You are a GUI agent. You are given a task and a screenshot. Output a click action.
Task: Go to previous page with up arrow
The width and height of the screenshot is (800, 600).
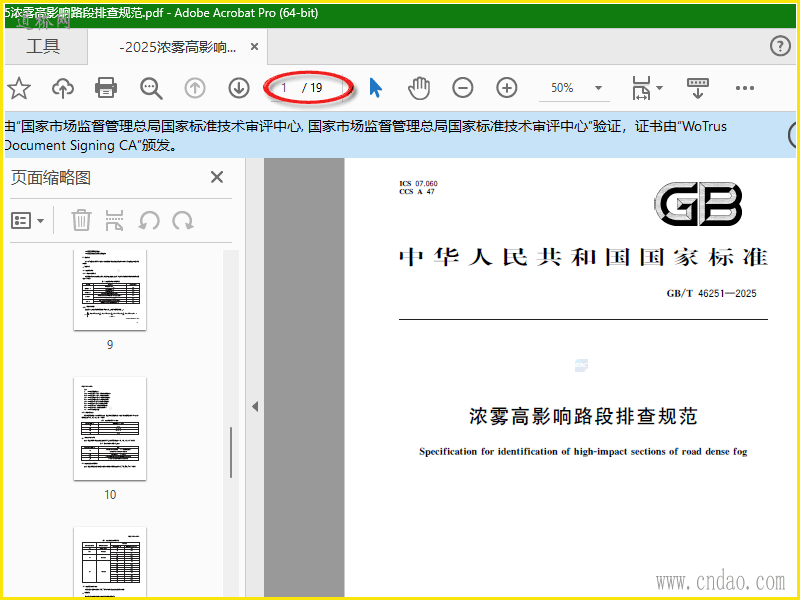(x=194, y=88)
